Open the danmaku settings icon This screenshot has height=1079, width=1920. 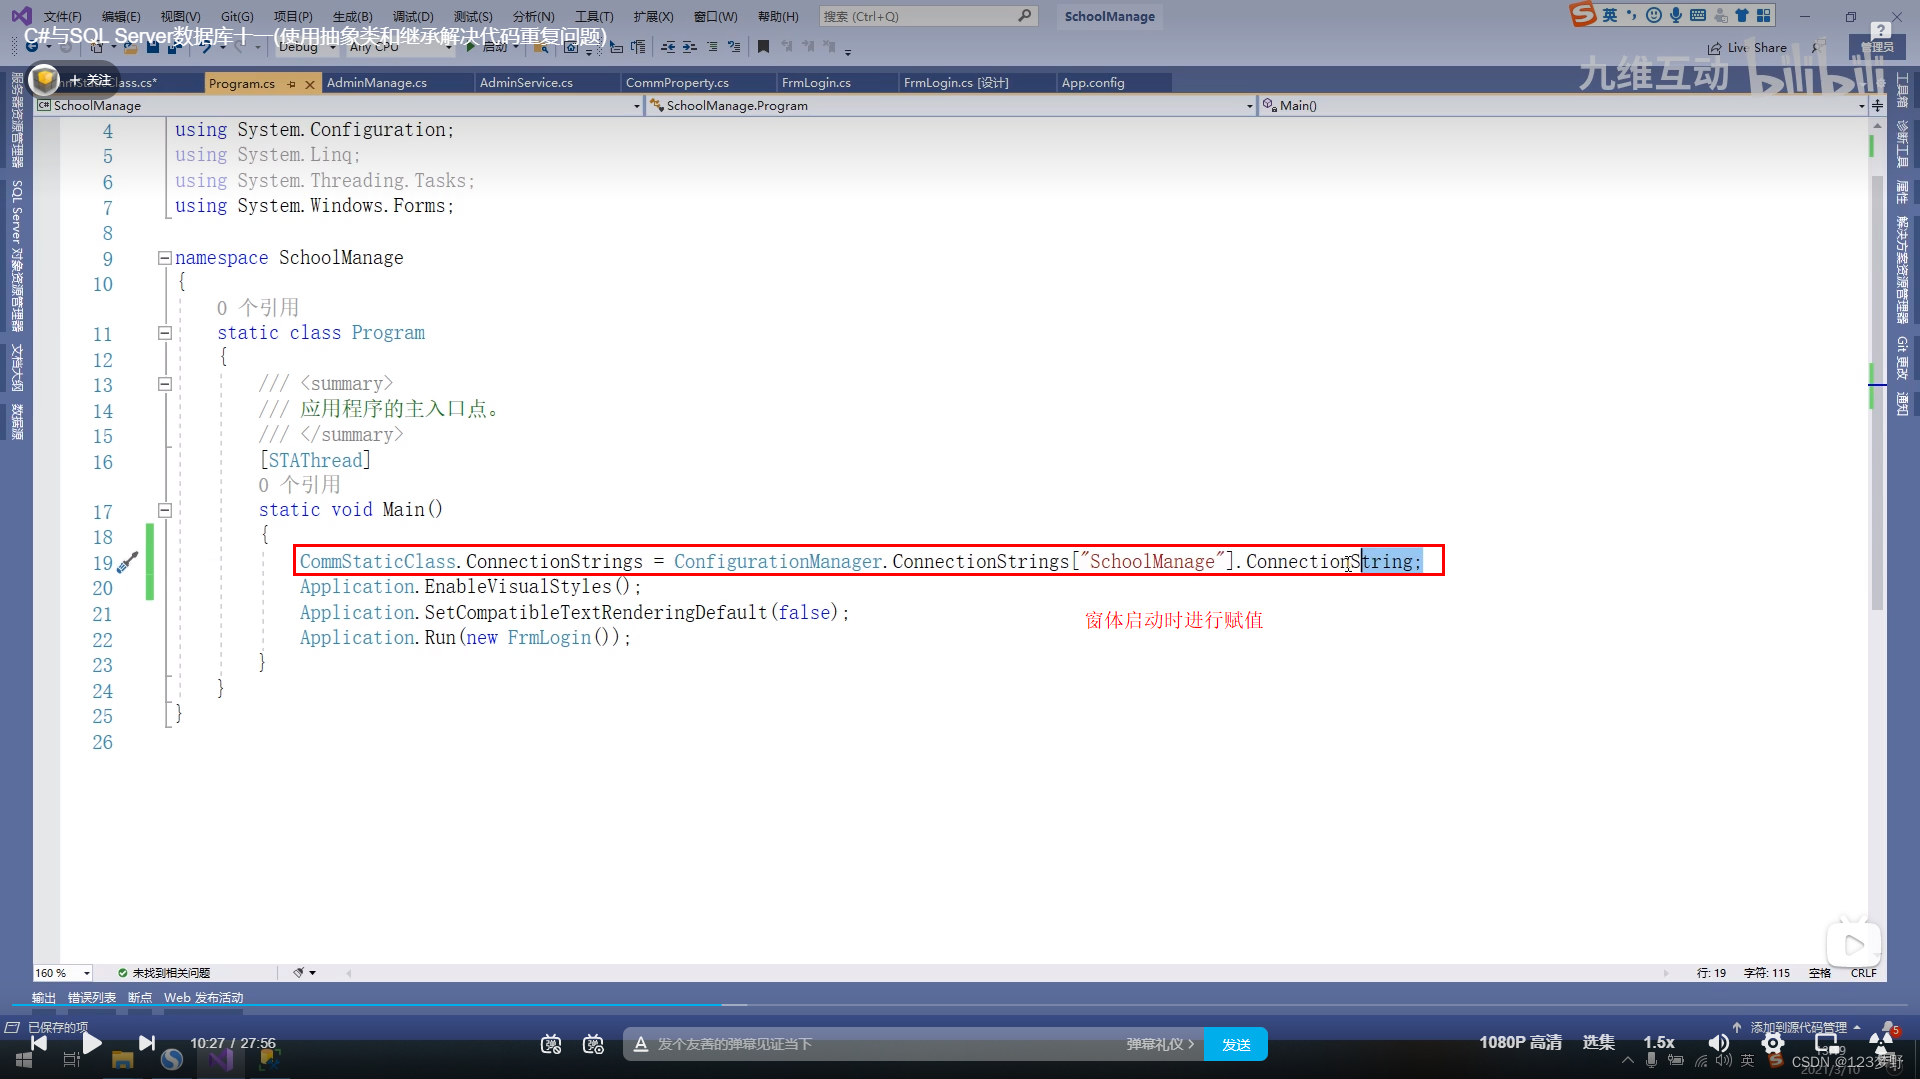(594, 1045)
